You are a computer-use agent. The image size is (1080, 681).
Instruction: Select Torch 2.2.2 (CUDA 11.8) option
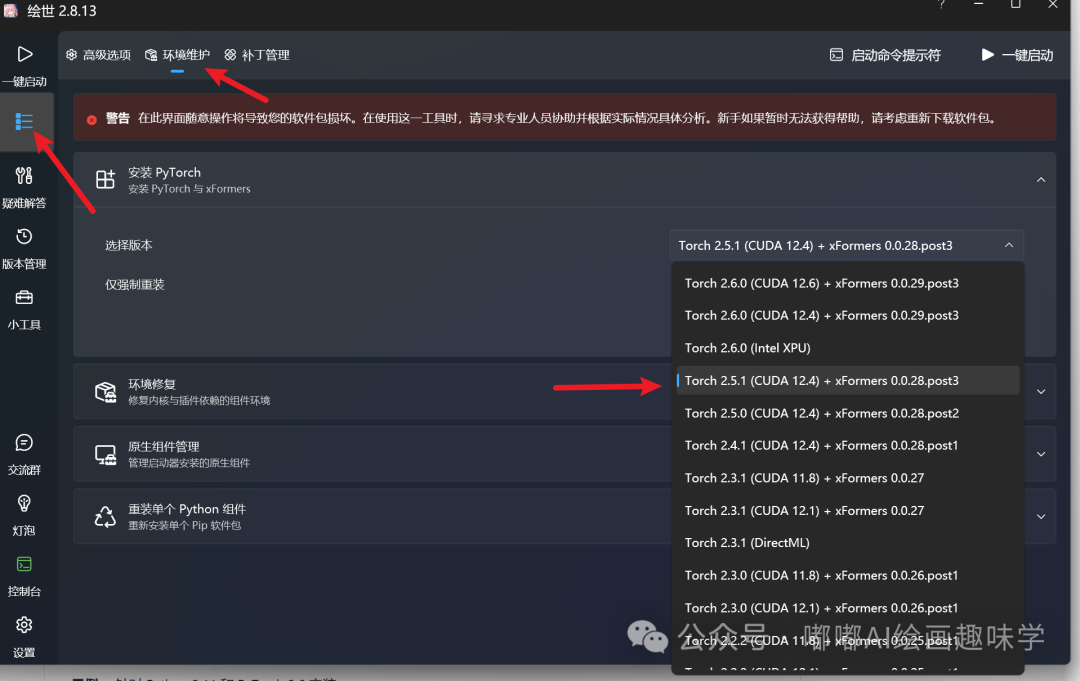point(848,640)
